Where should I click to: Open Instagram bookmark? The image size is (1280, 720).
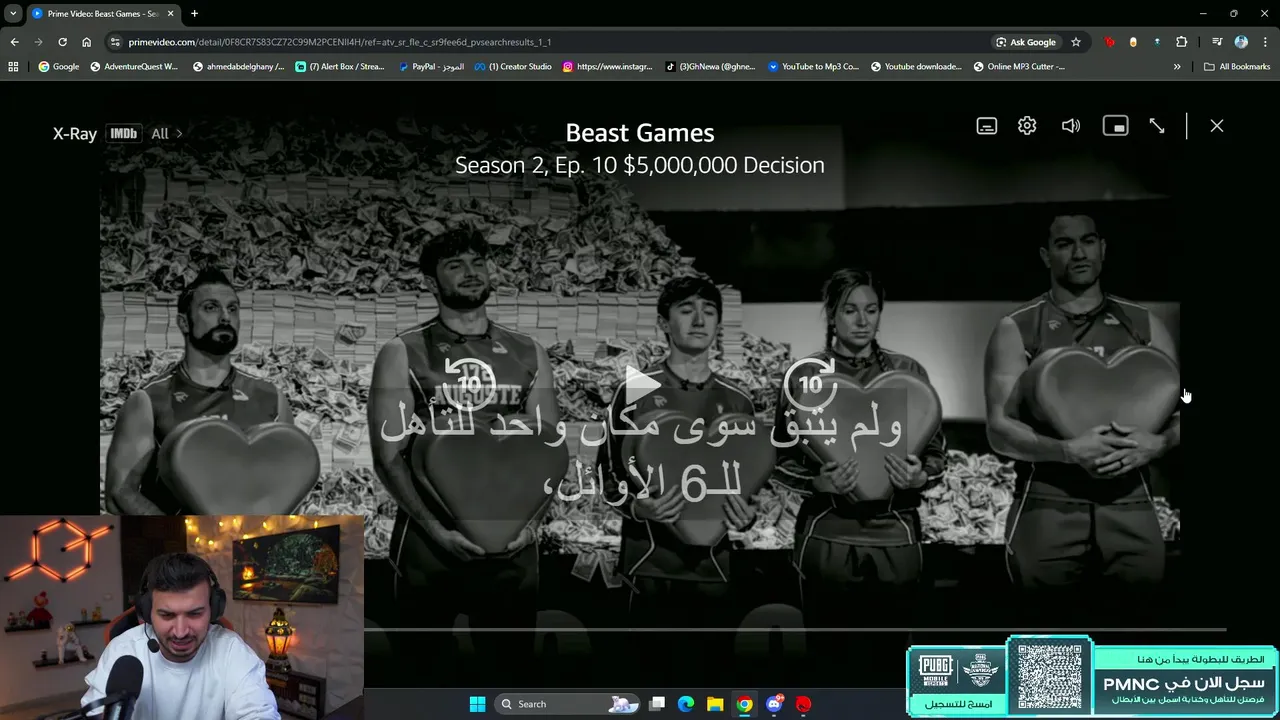[x=607, y=67]
